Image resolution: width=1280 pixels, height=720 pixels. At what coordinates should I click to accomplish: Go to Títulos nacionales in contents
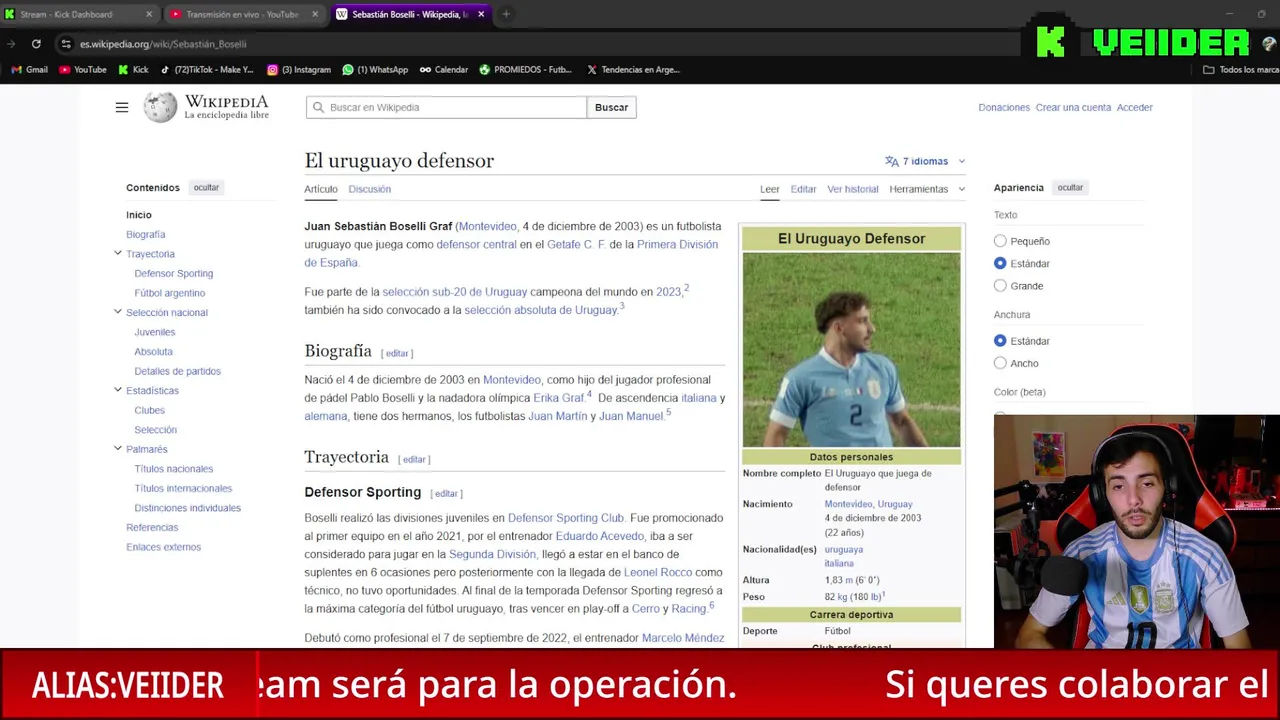(x=174, y=469)
